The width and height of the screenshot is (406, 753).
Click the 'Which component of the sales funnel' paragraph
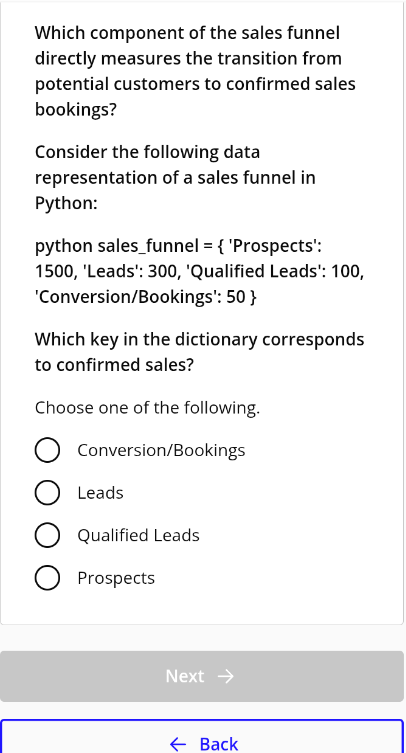point(195,71)
